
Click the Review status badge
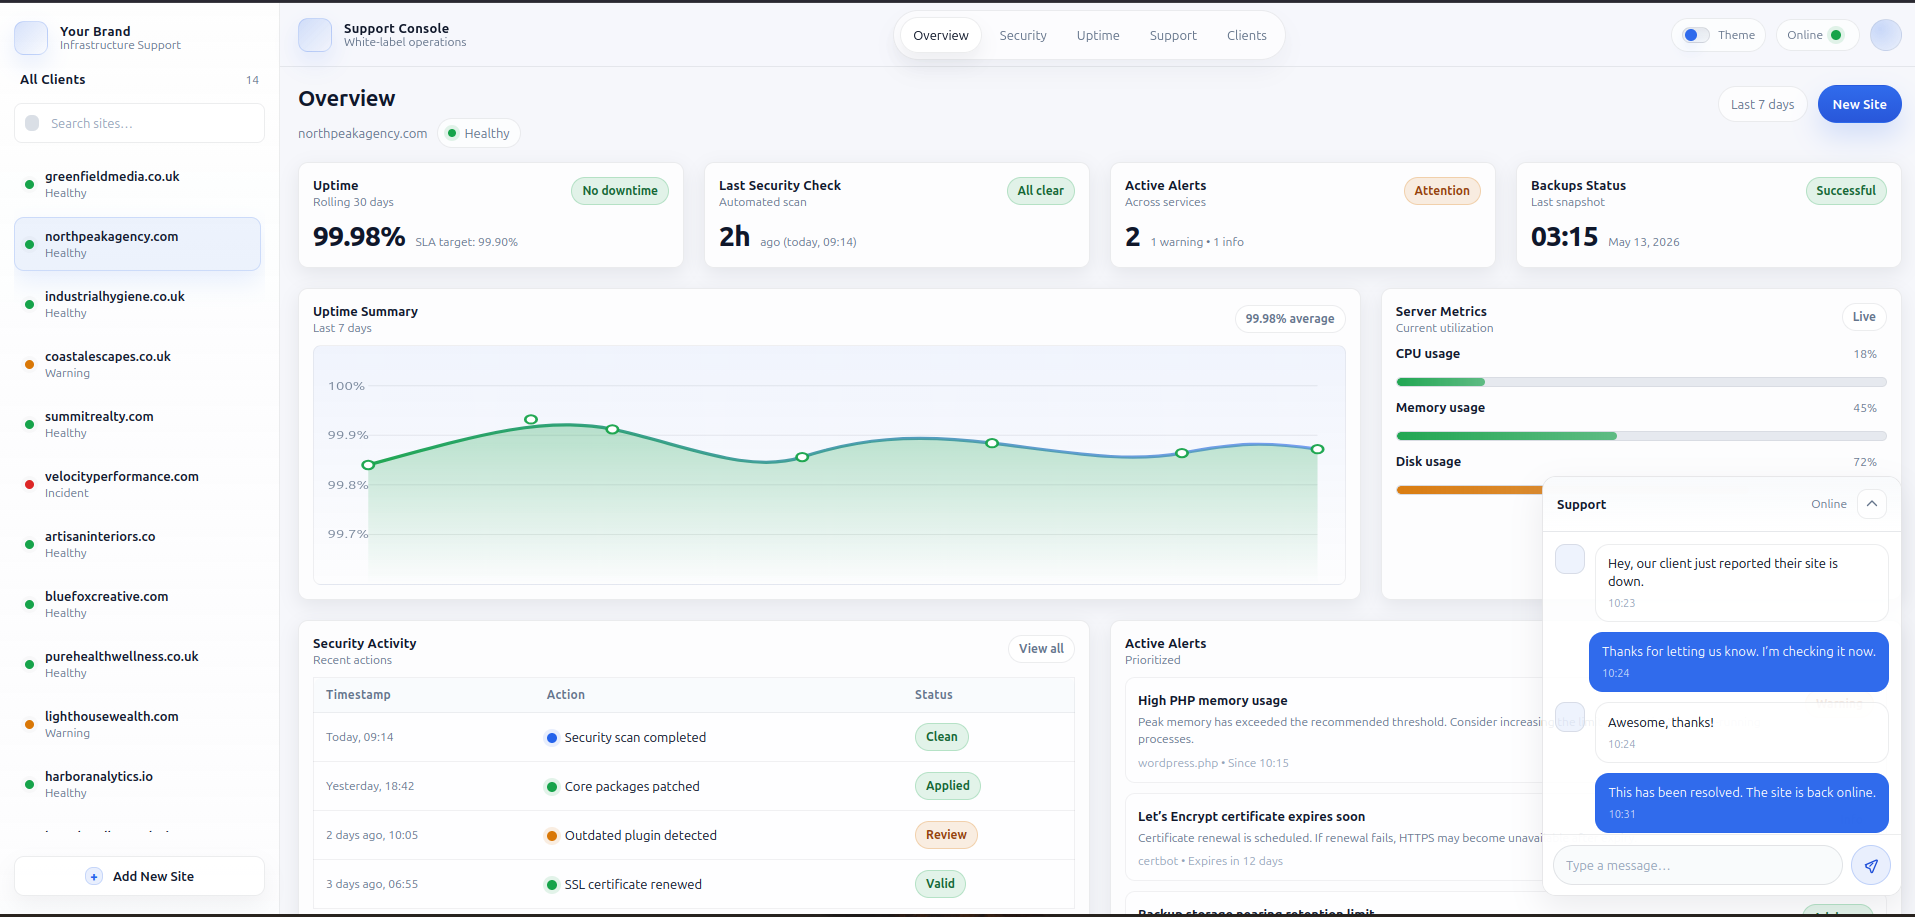point(946,835)
